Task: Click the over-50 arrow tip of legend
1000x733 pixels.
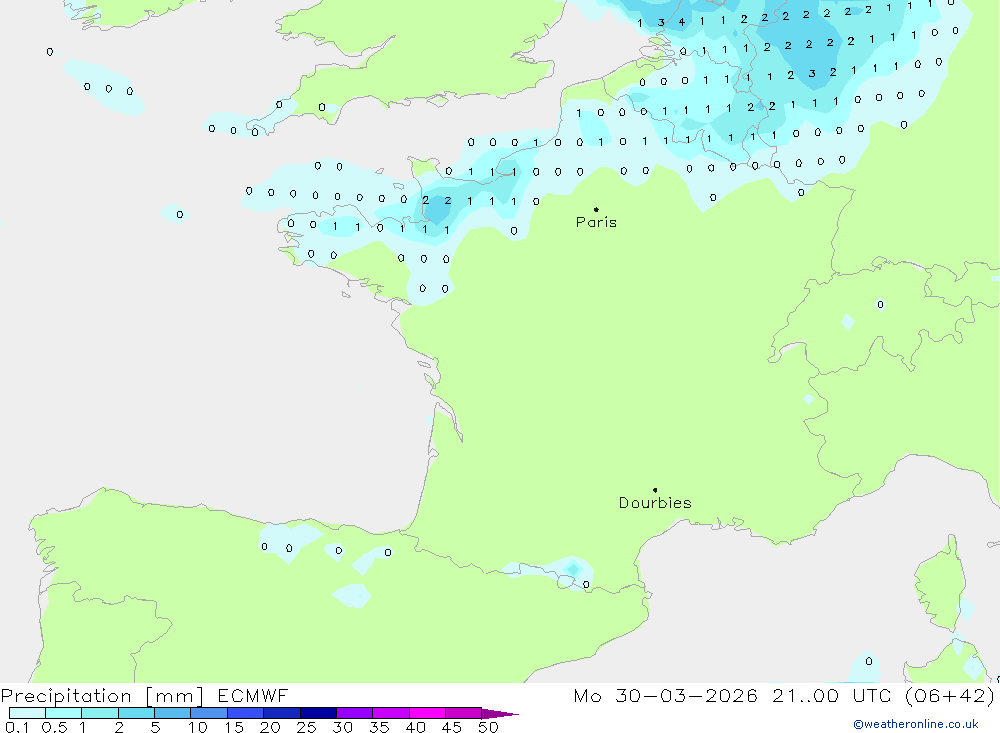Action: pos(500,713)
